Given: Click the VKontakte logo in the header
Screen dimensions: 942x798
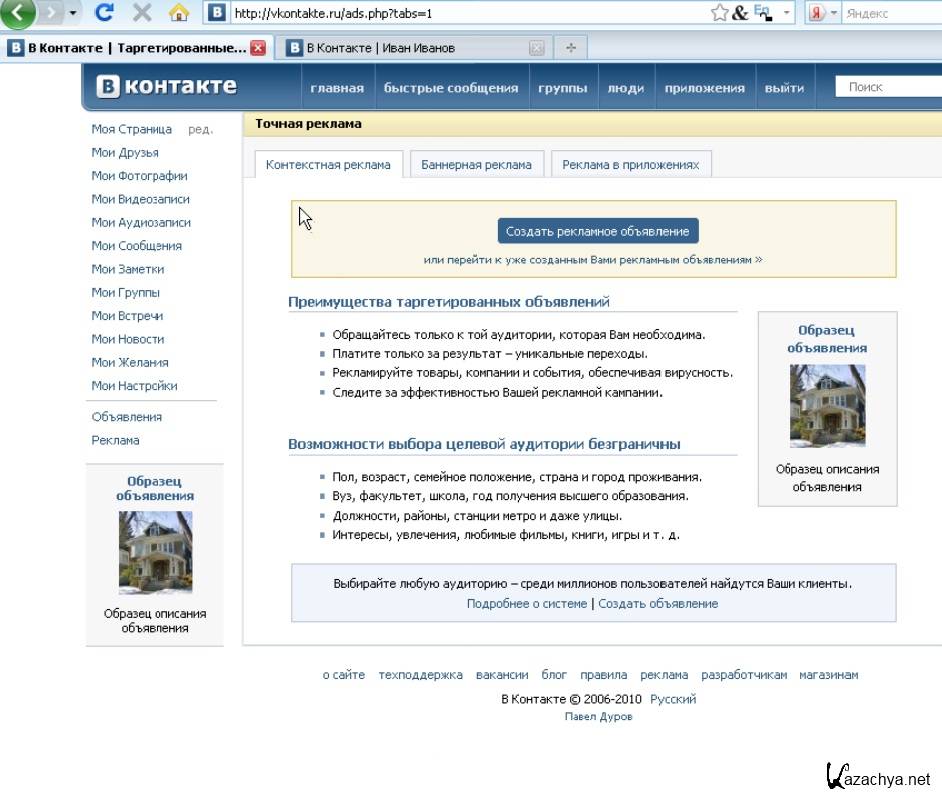Looking at the screenshot, I should pyautogui.click(x=167, y=86).
